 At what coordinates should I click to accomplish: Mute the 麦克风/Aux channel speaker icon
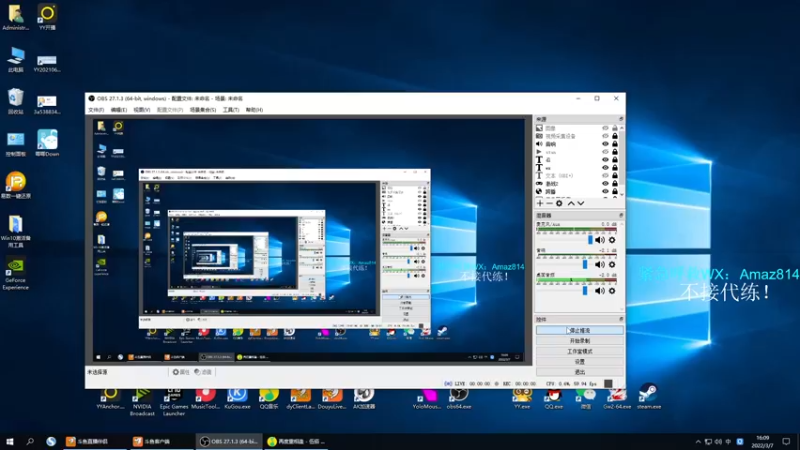pyautogui.click(x=600, y=240)
